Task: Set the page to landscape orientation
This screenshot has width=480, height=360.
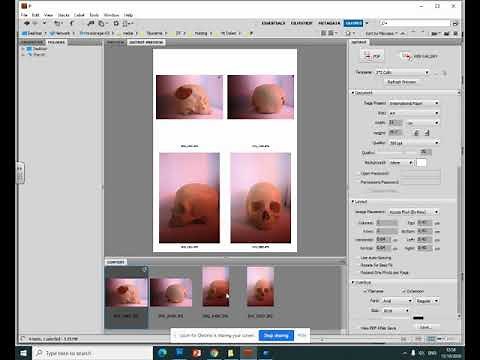Action: pos(426,133)
